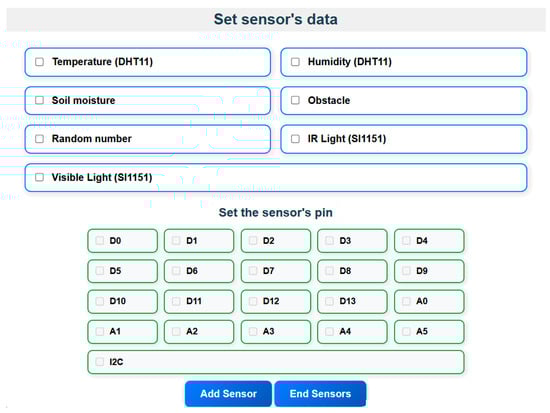Select the Soil moisture checkbox
The image size is (550, 413).
(x=40, y=100)
